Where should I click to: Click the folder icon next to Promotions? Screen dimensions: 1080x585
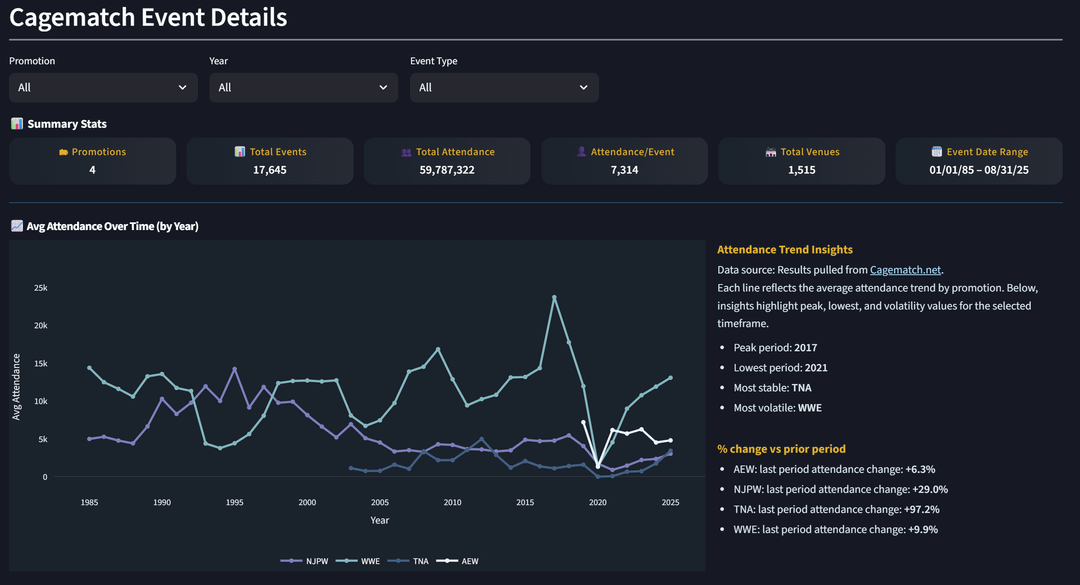click(63, 152)
